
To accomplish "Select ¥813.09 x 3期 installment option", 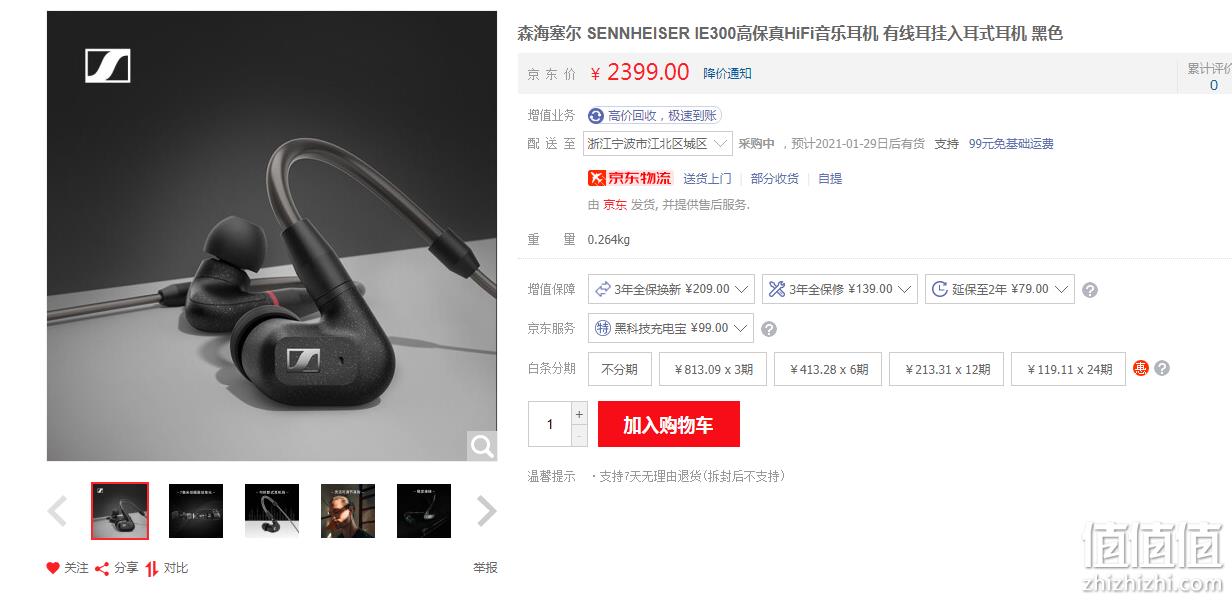I will (713, 369).
